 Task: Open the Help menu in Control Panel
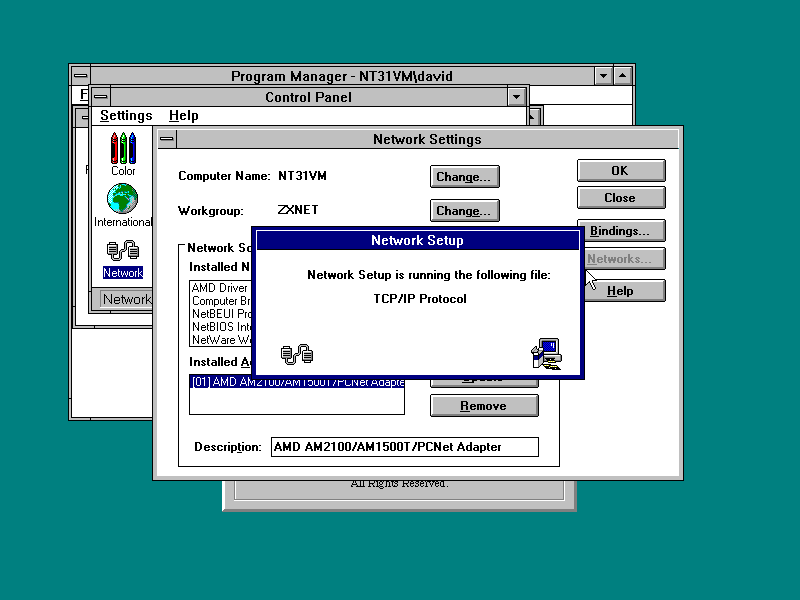(x=184, y=116)
